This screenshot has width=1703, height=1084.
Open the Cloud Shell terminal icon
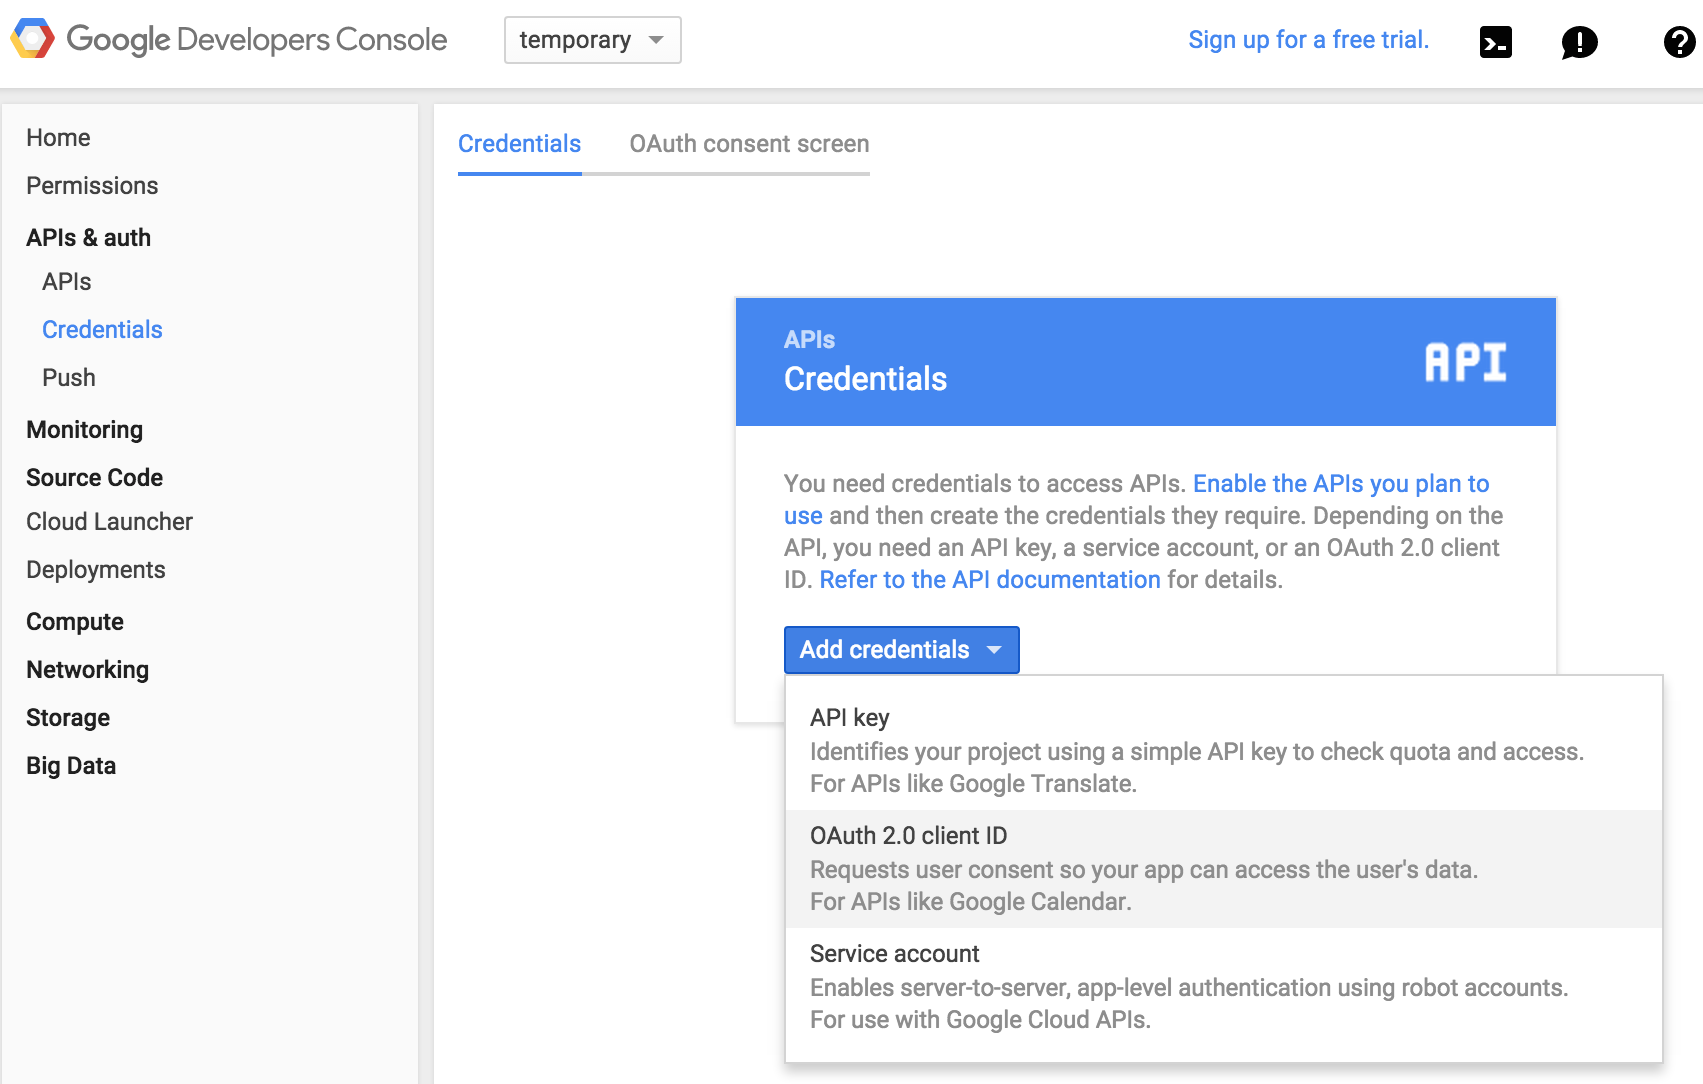(x=1495, y=42)
